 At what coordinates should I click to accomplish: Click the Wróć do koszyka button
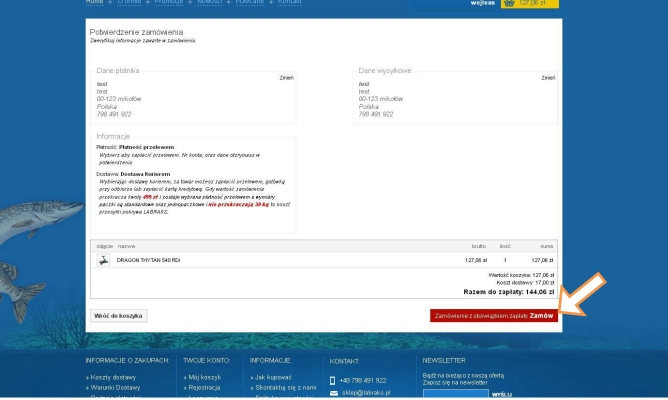[x=118, y=316]
